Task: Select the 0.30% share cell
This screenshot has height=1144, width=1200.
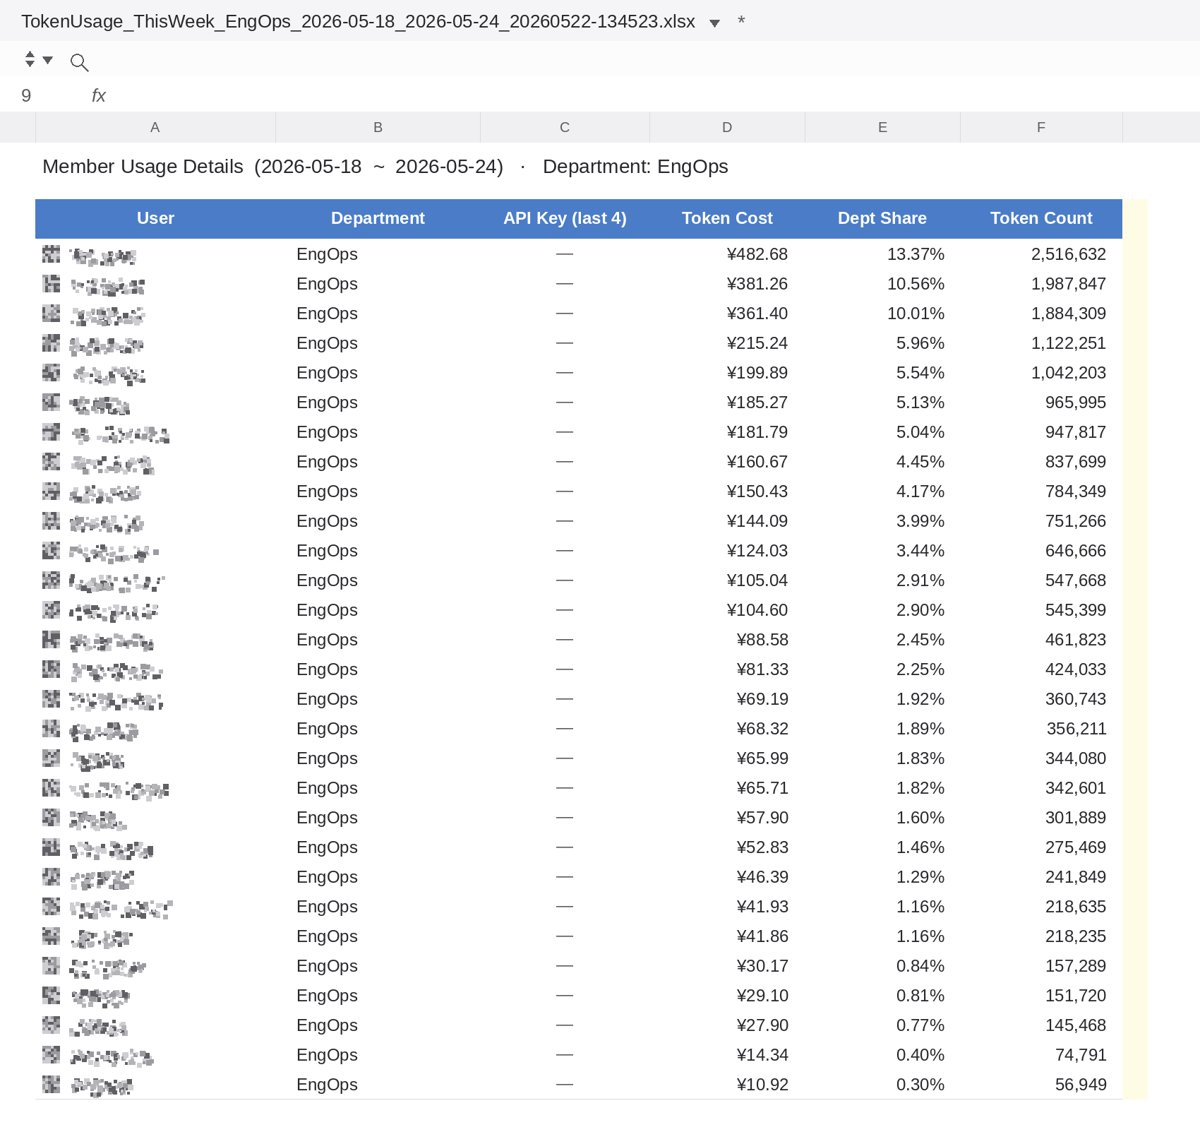Action: [x=882, y=1085]
